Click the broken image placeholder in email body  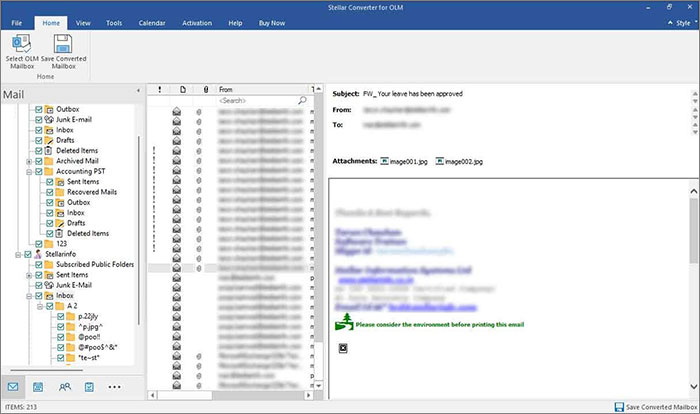point(343,348)
